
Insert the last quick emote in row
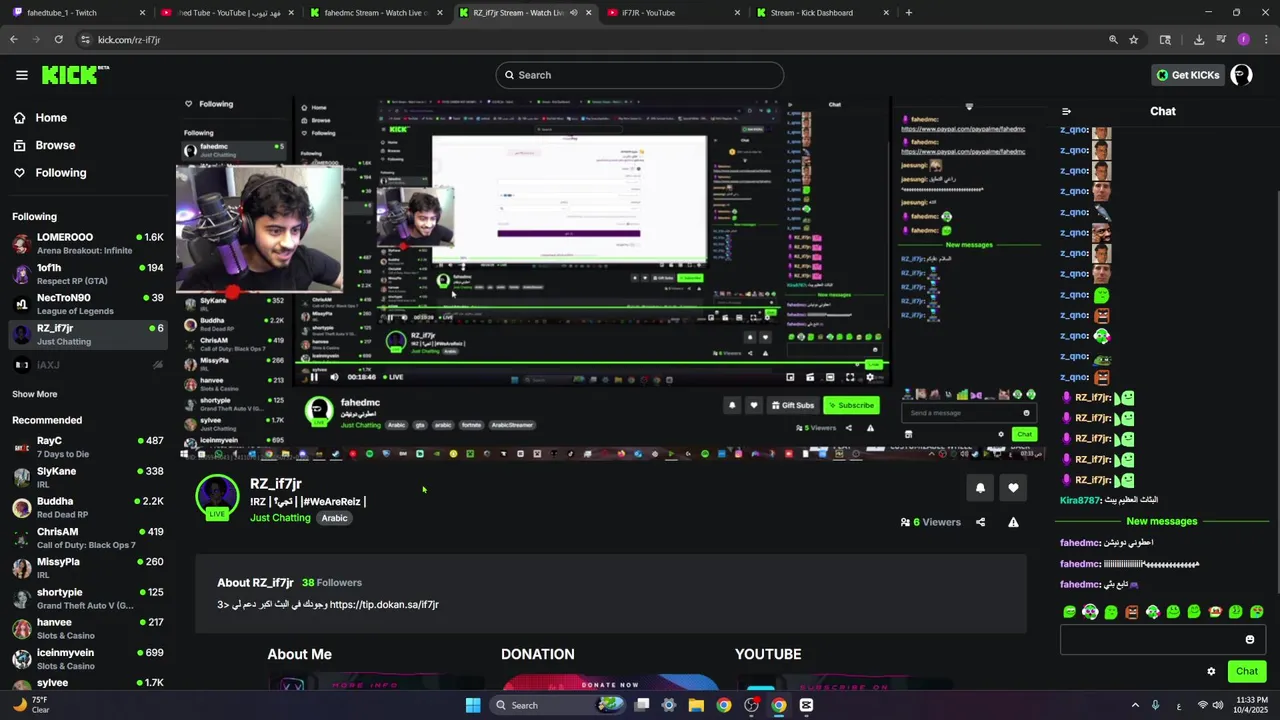tap(1257, 612)
